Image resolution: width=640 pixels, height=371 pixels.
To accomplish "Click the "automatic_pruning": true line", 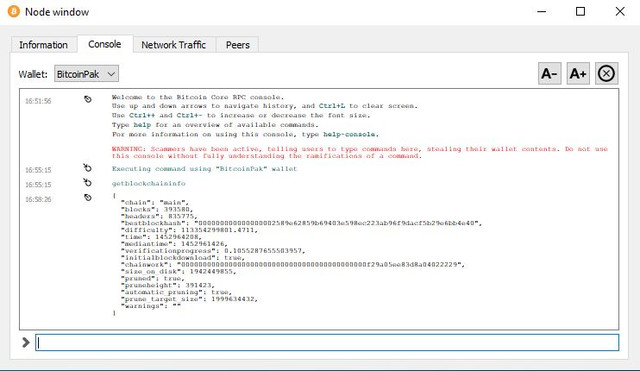I will coord(176,292).
